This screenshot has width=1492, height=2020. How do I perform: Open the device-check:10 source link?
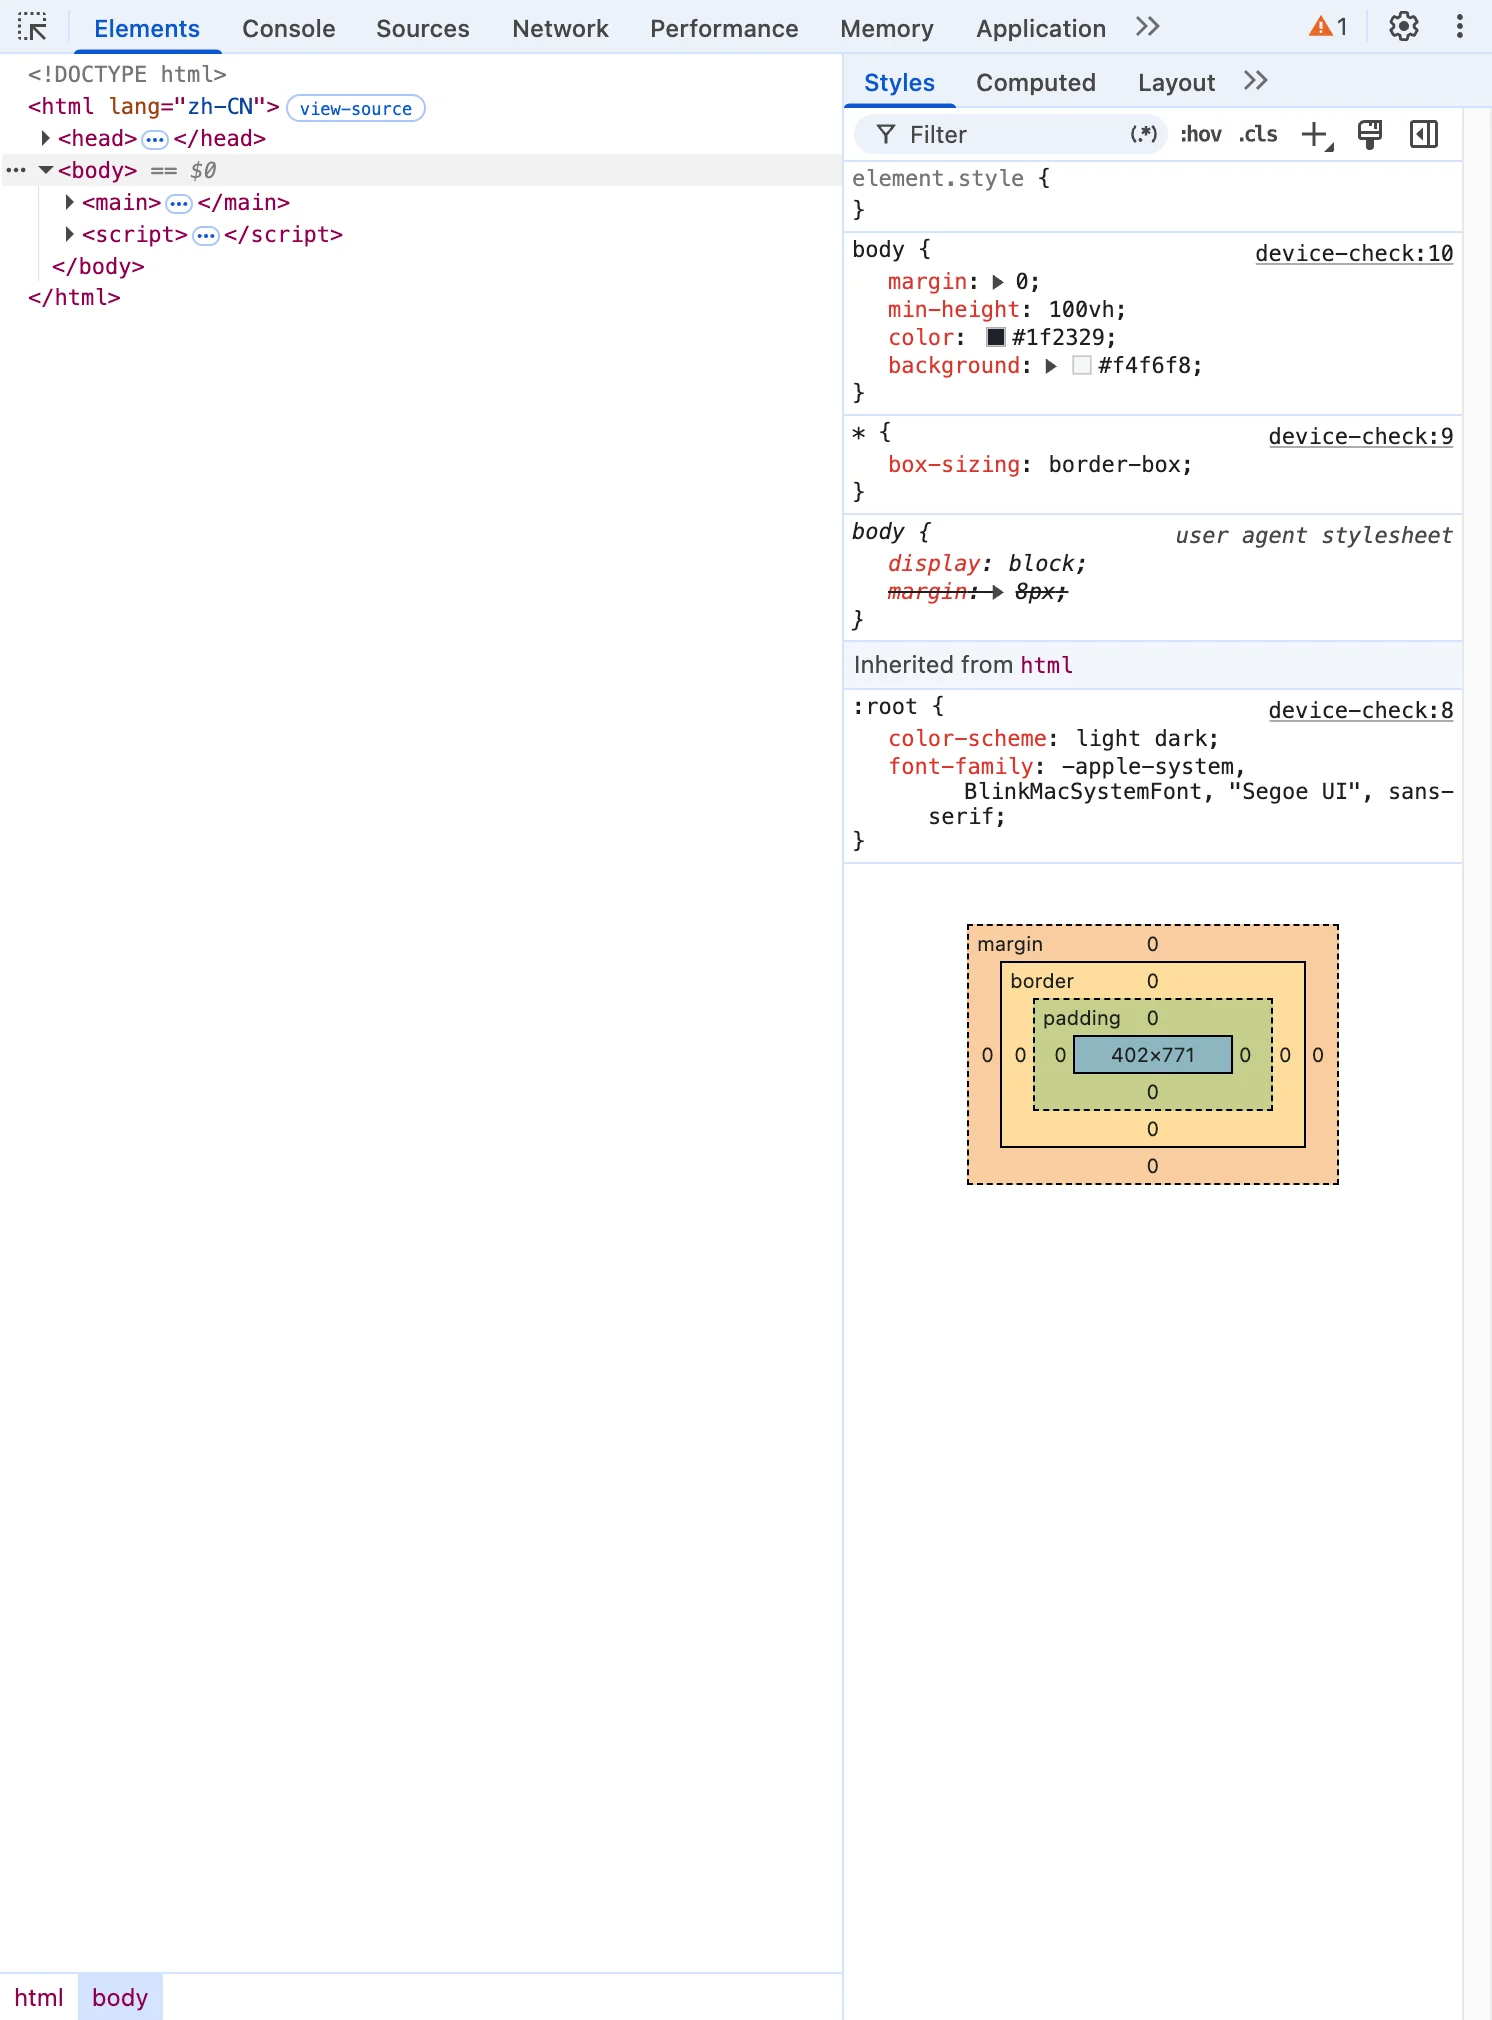point(1354,253)
